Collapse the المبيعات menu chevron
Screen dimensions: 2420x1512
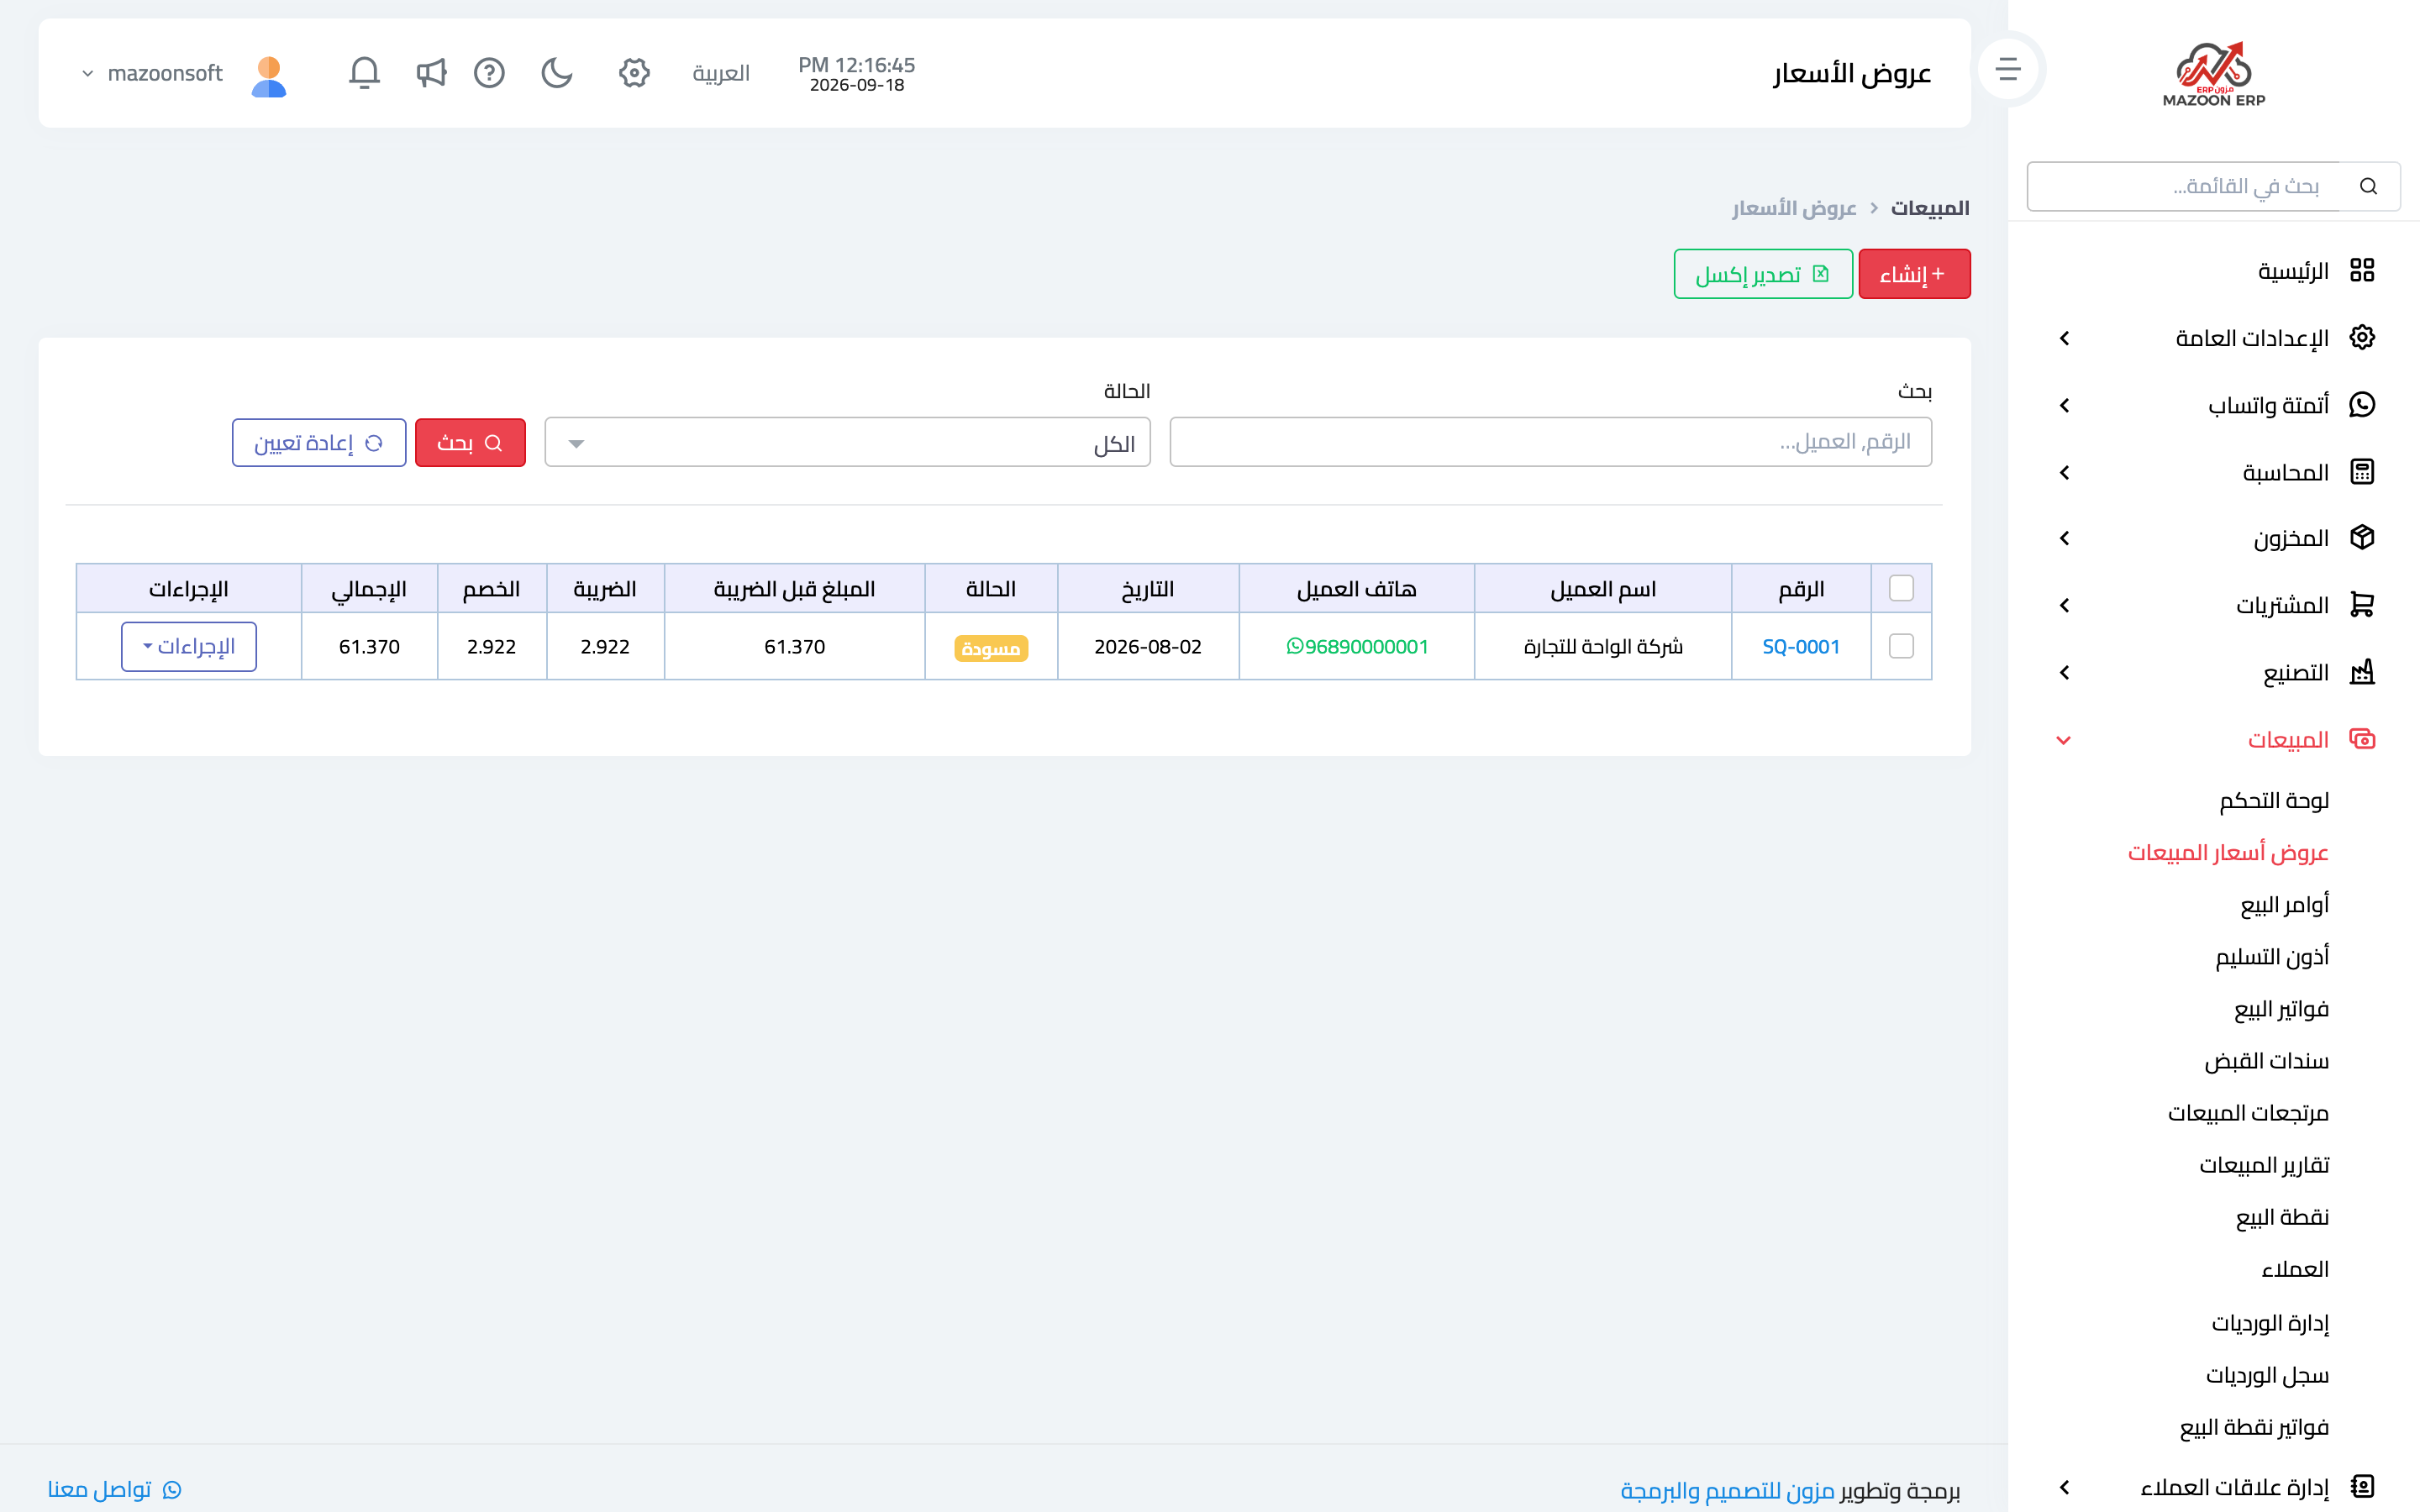click(2063, 740)
